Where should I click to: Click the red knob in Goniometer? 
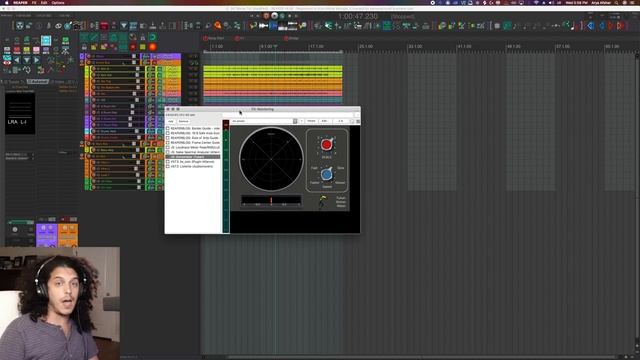pos(326,144)
